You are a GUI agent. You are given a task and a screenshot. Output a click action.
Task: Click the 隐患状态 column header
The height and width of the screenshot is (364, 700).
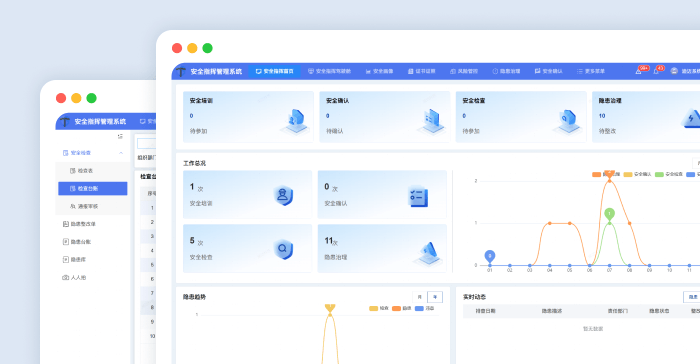[659, 311]
